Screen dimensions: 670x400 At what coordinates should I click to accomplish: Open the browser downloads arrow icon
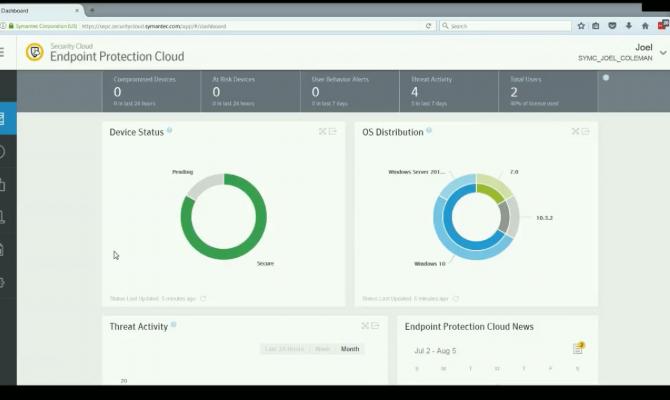(629, 26)
